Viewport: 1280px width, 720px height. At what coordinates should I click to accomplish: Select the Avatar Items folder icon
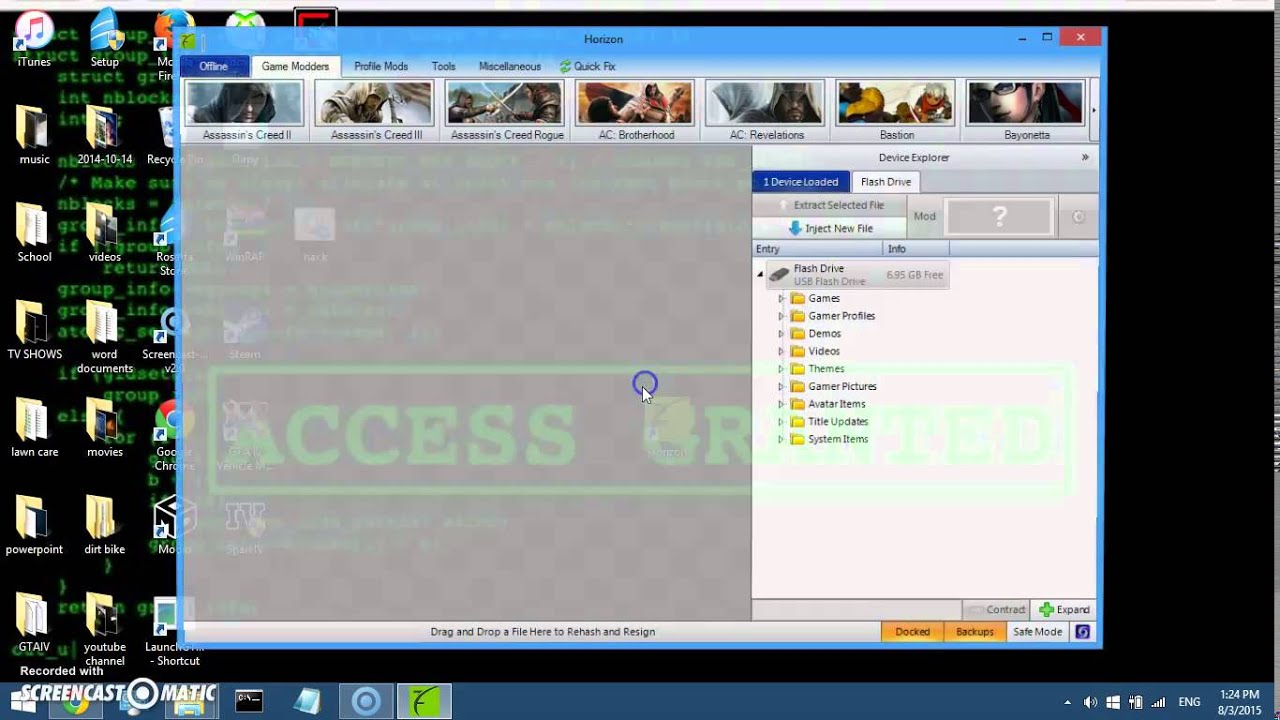tap(797, 404)
